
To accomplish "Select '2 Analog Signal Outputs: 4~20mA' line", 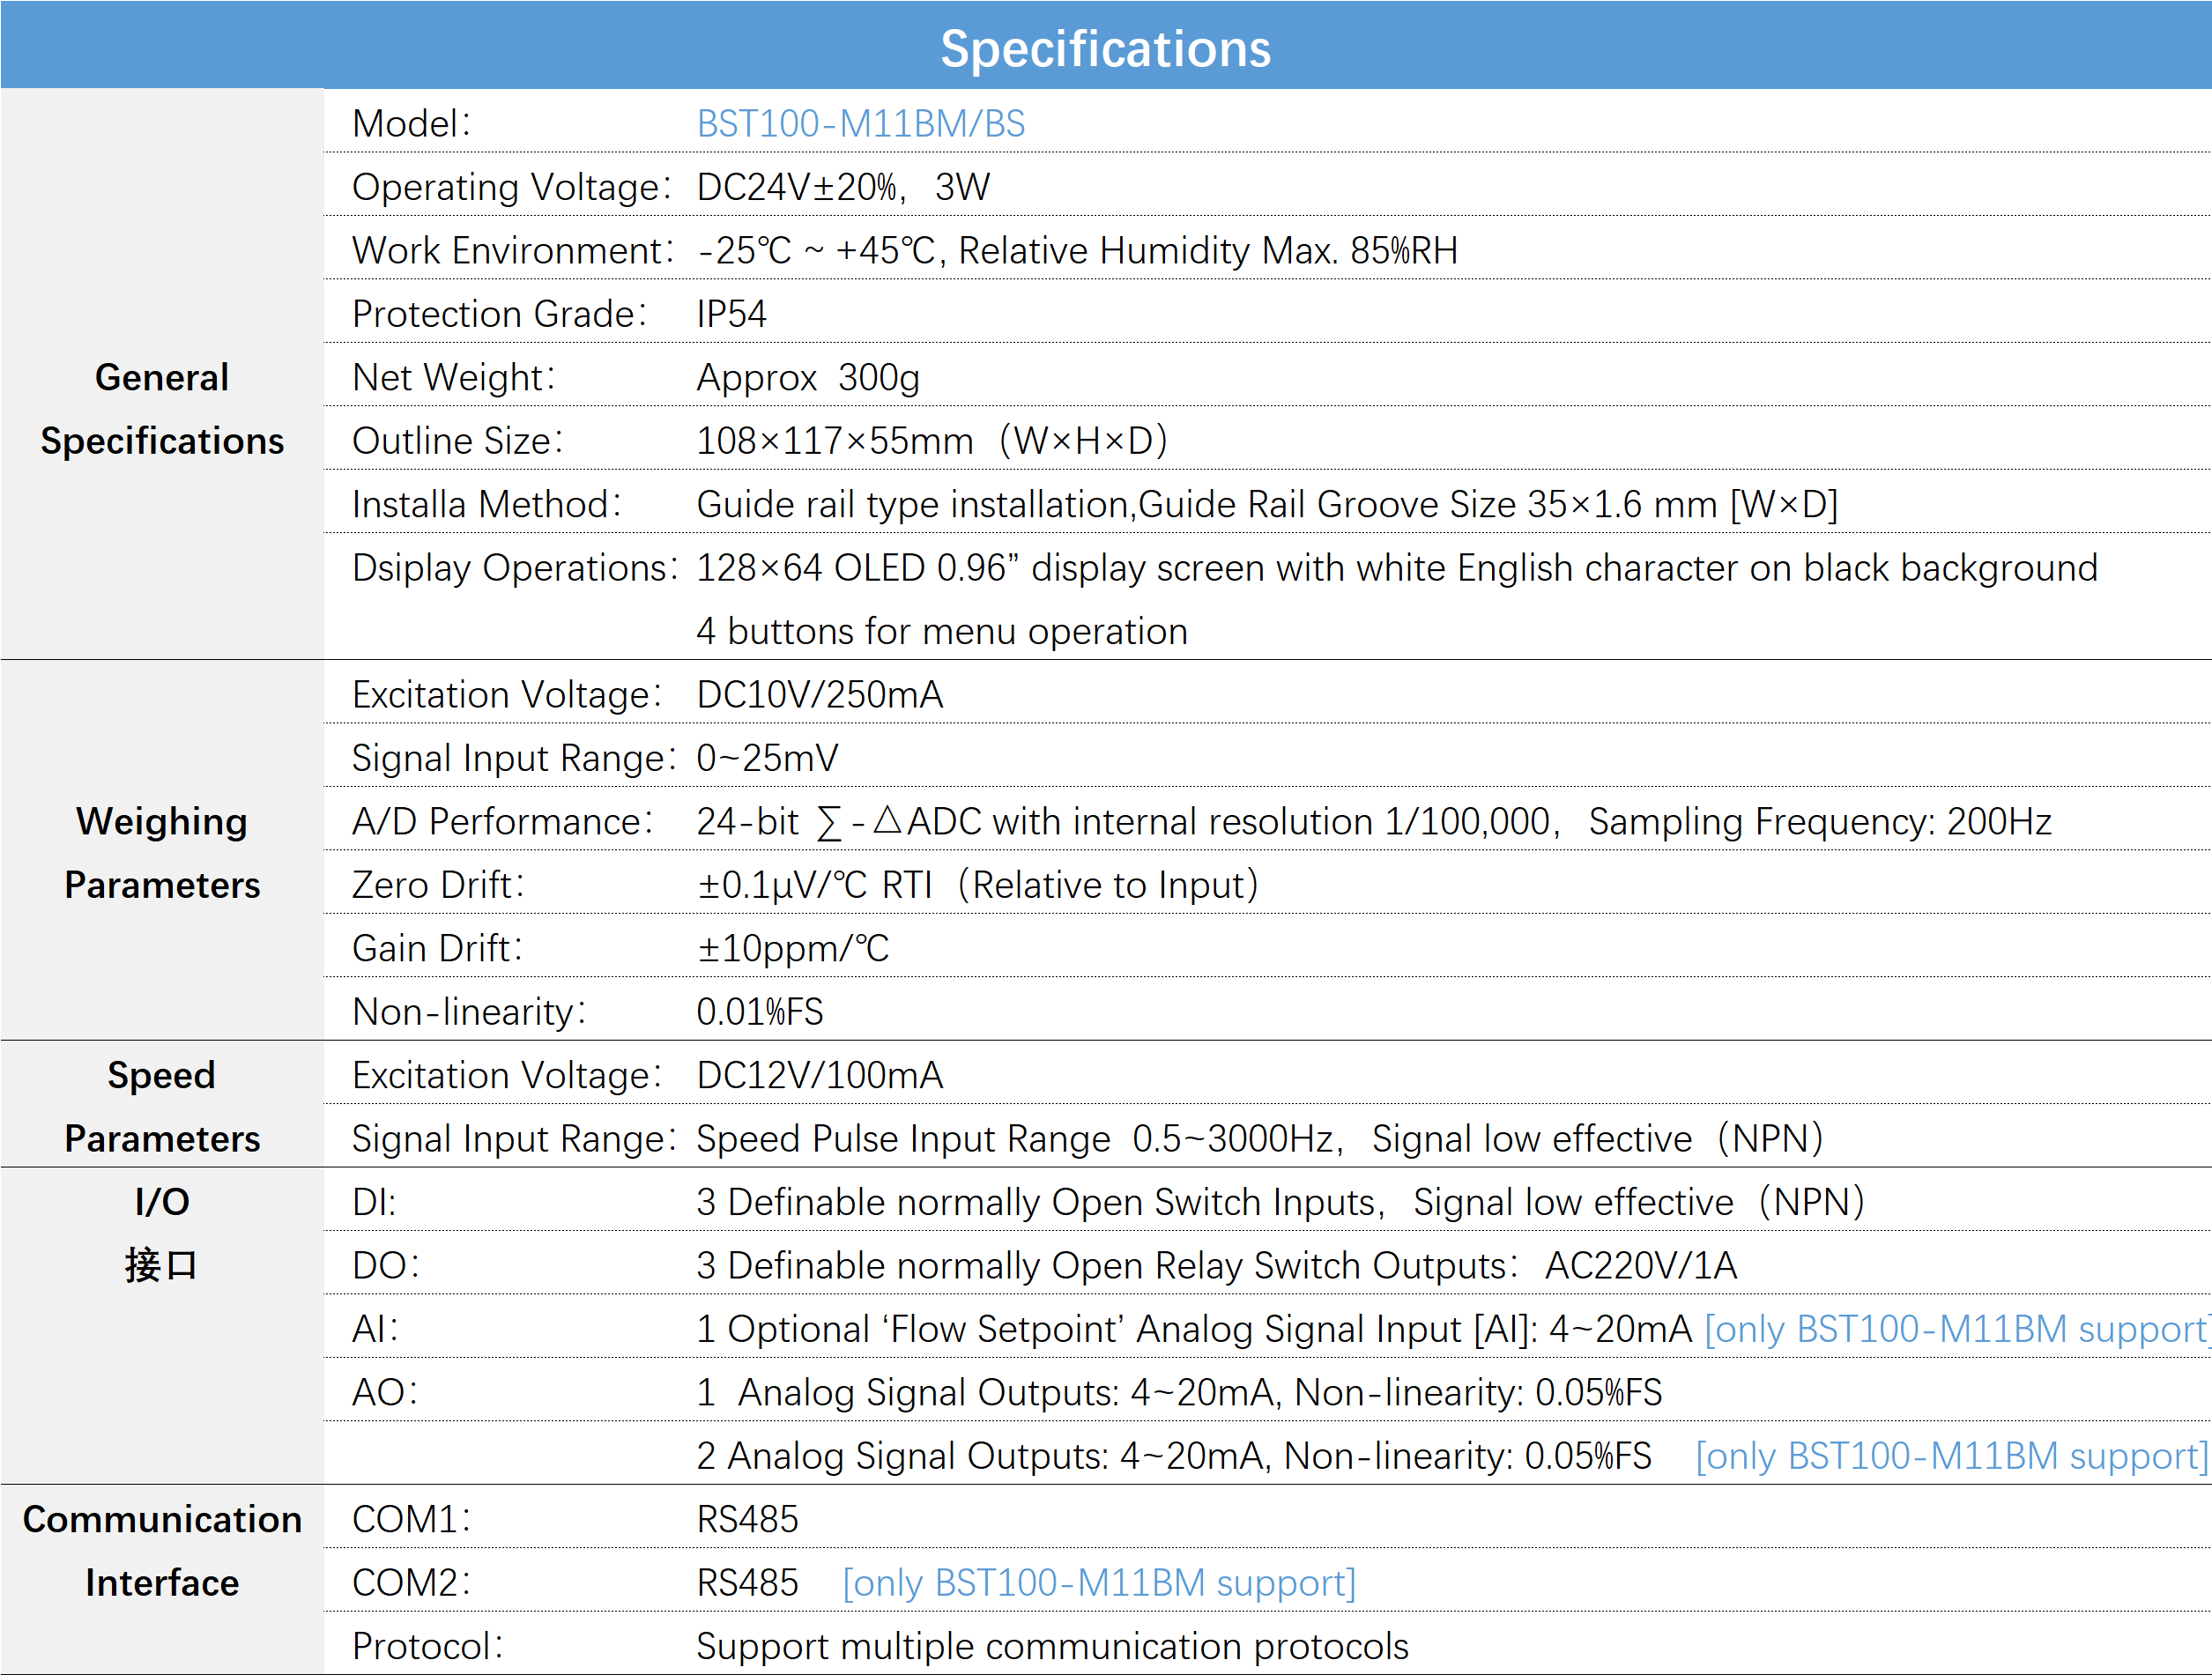I will click(x=1174, y=1456).
